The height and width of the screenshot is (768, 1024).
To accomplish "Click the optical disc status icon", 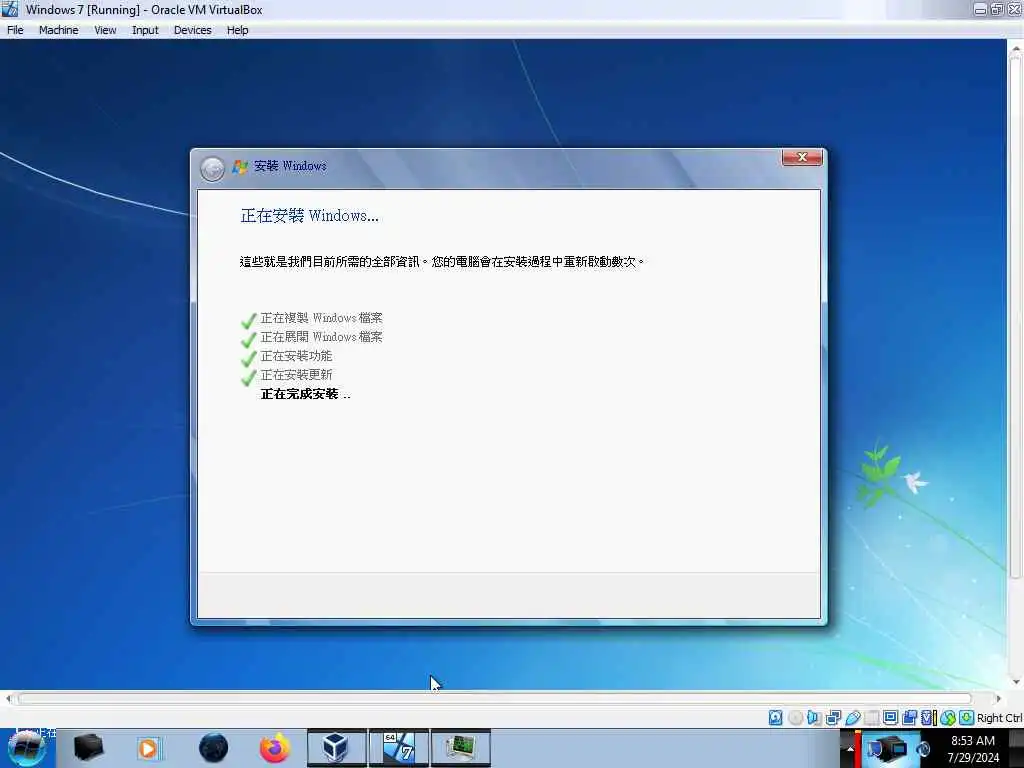I will pyautogui.click(x=795, y=718).
